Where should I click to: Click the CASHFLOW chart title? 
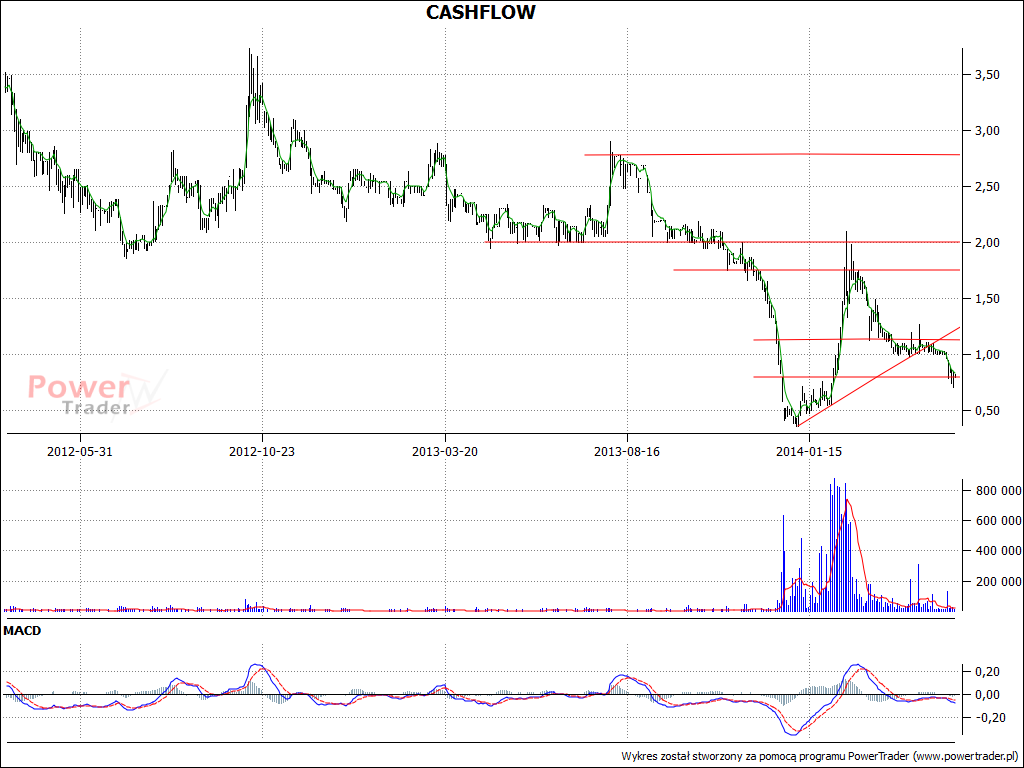(480, 12)
